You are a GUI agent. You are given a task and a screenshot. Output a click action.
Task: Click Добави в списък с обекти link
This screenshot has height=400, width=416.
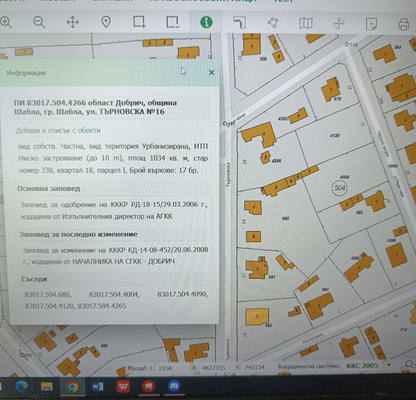58,130
